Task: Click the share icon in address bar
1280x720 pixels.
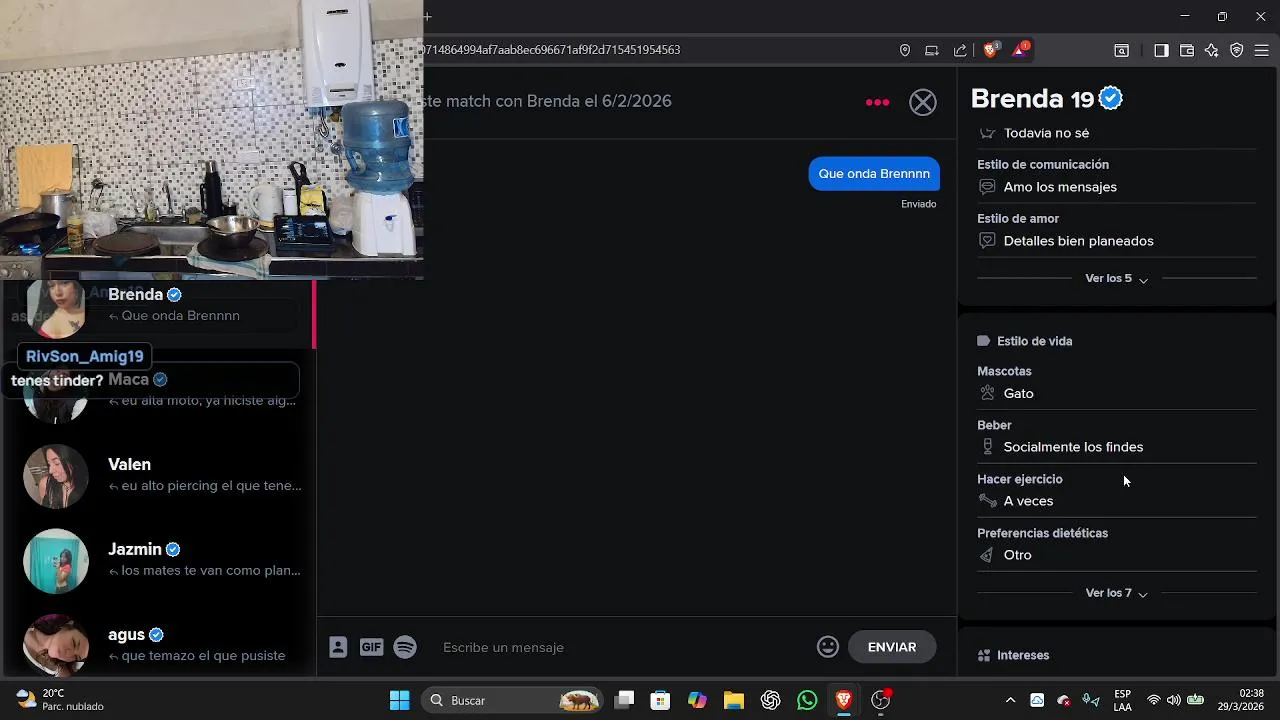Action: pos(960,50)
